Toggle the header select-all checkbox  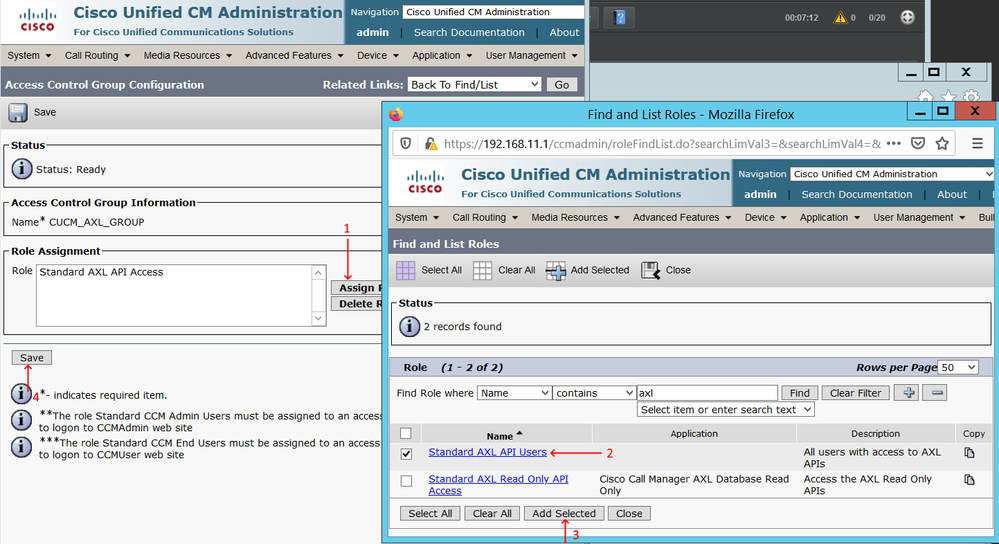pyautogui.click(x=406, y=434)
